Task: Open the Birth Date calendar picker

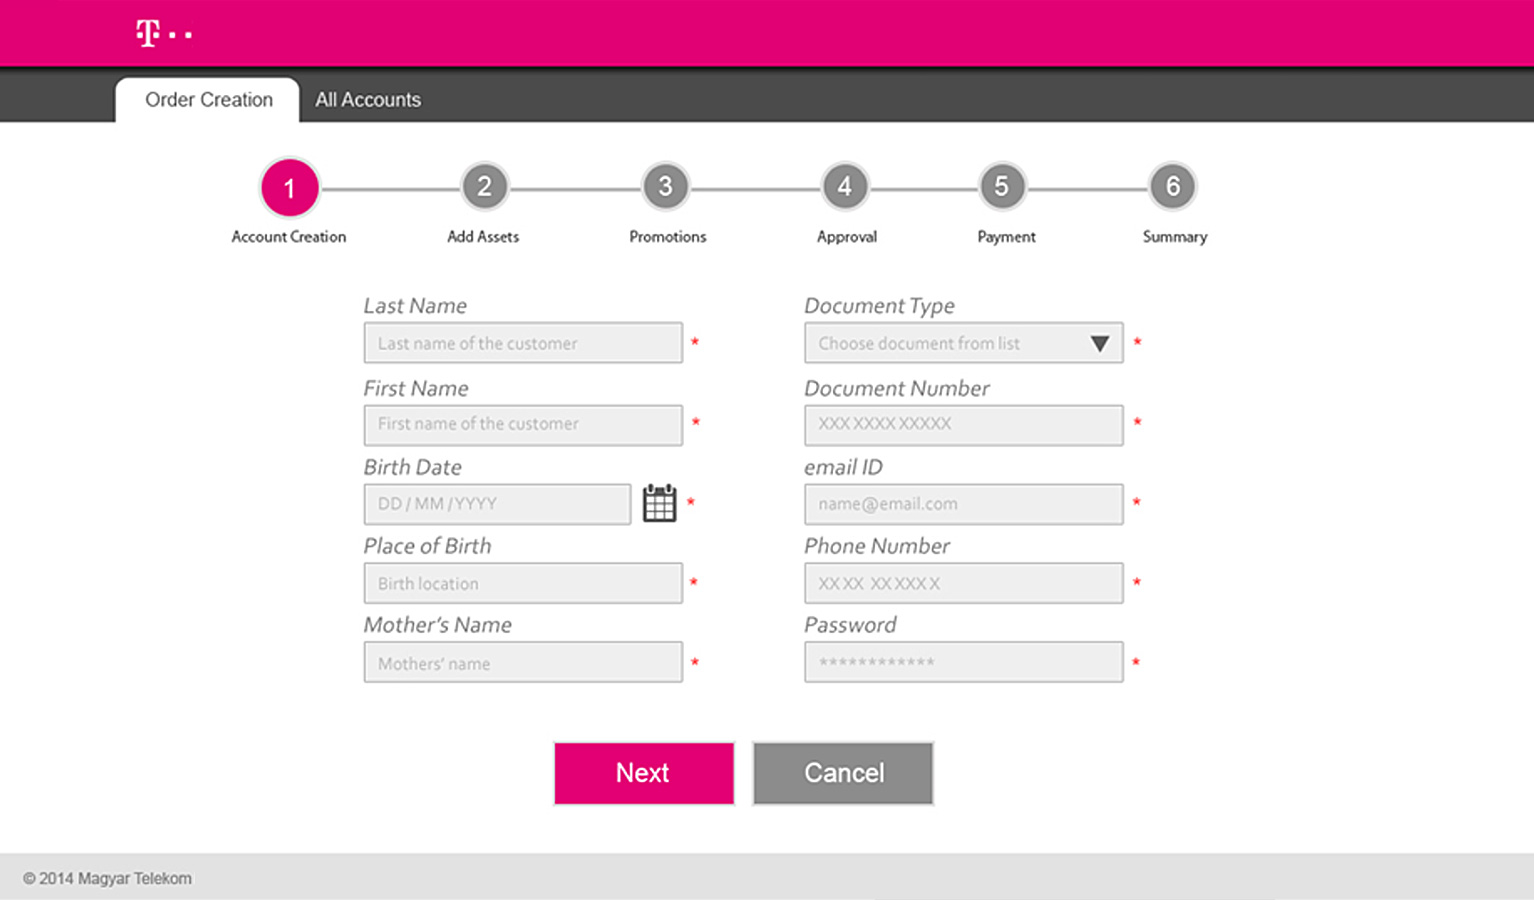Action: click(659, 503)
